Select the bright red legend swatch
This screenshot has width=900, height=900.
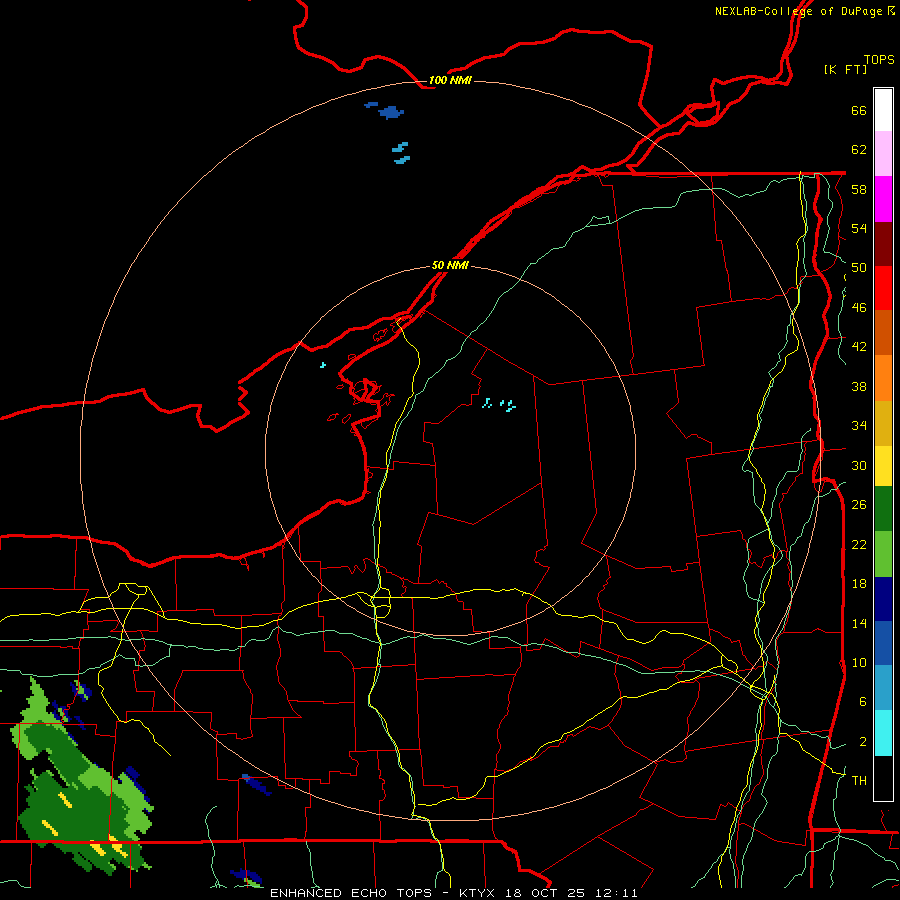883,288
